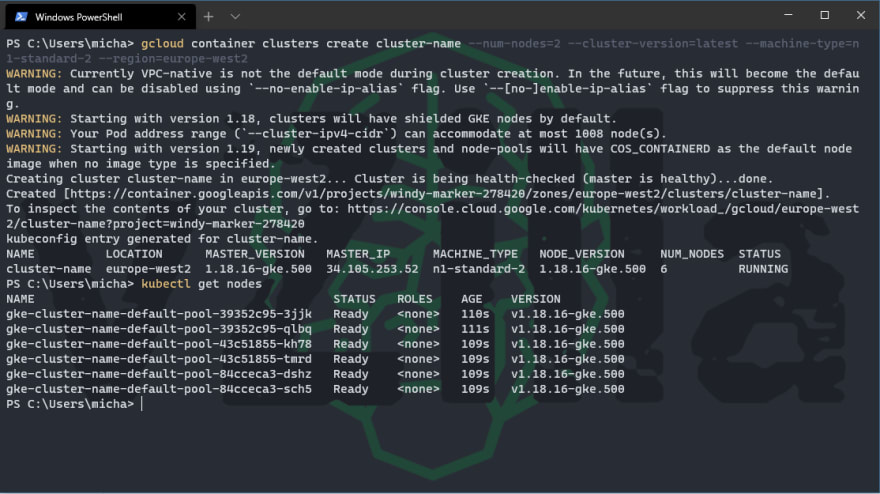
Task: Click the first 'WARNING:' label about VPC-native
Action: click(x=34, y=74)
